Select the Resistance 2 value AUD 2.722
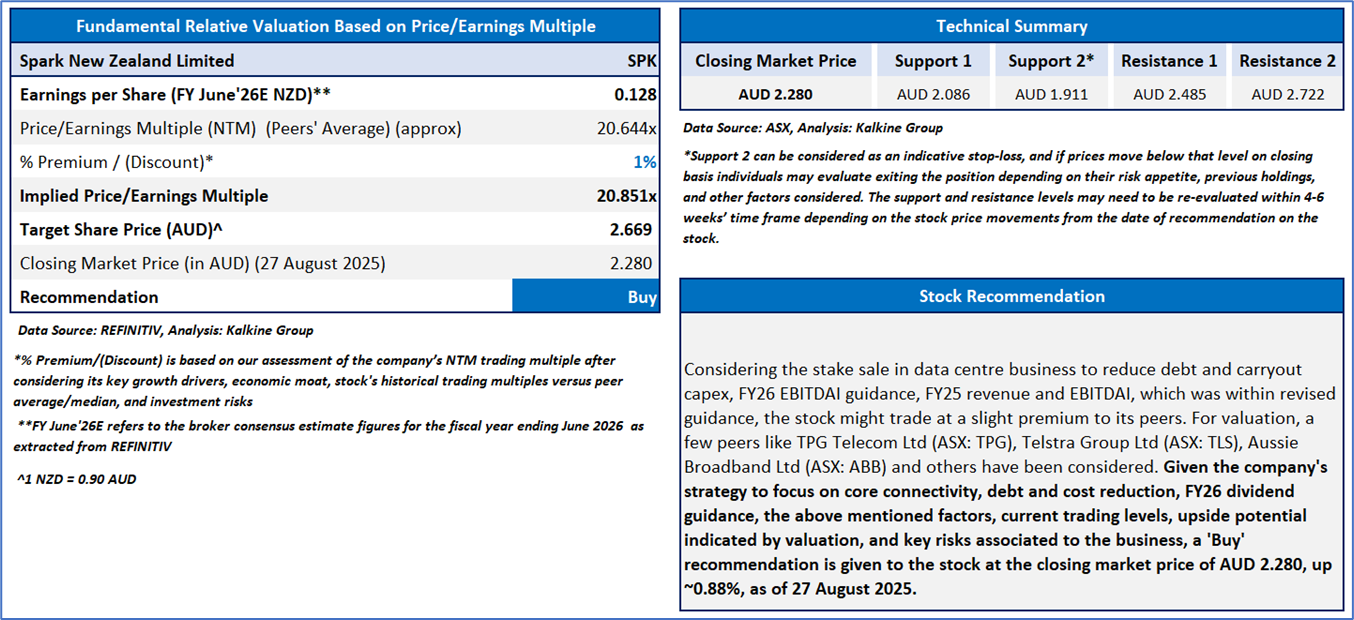The image size is (1354, 620). 1287,95
